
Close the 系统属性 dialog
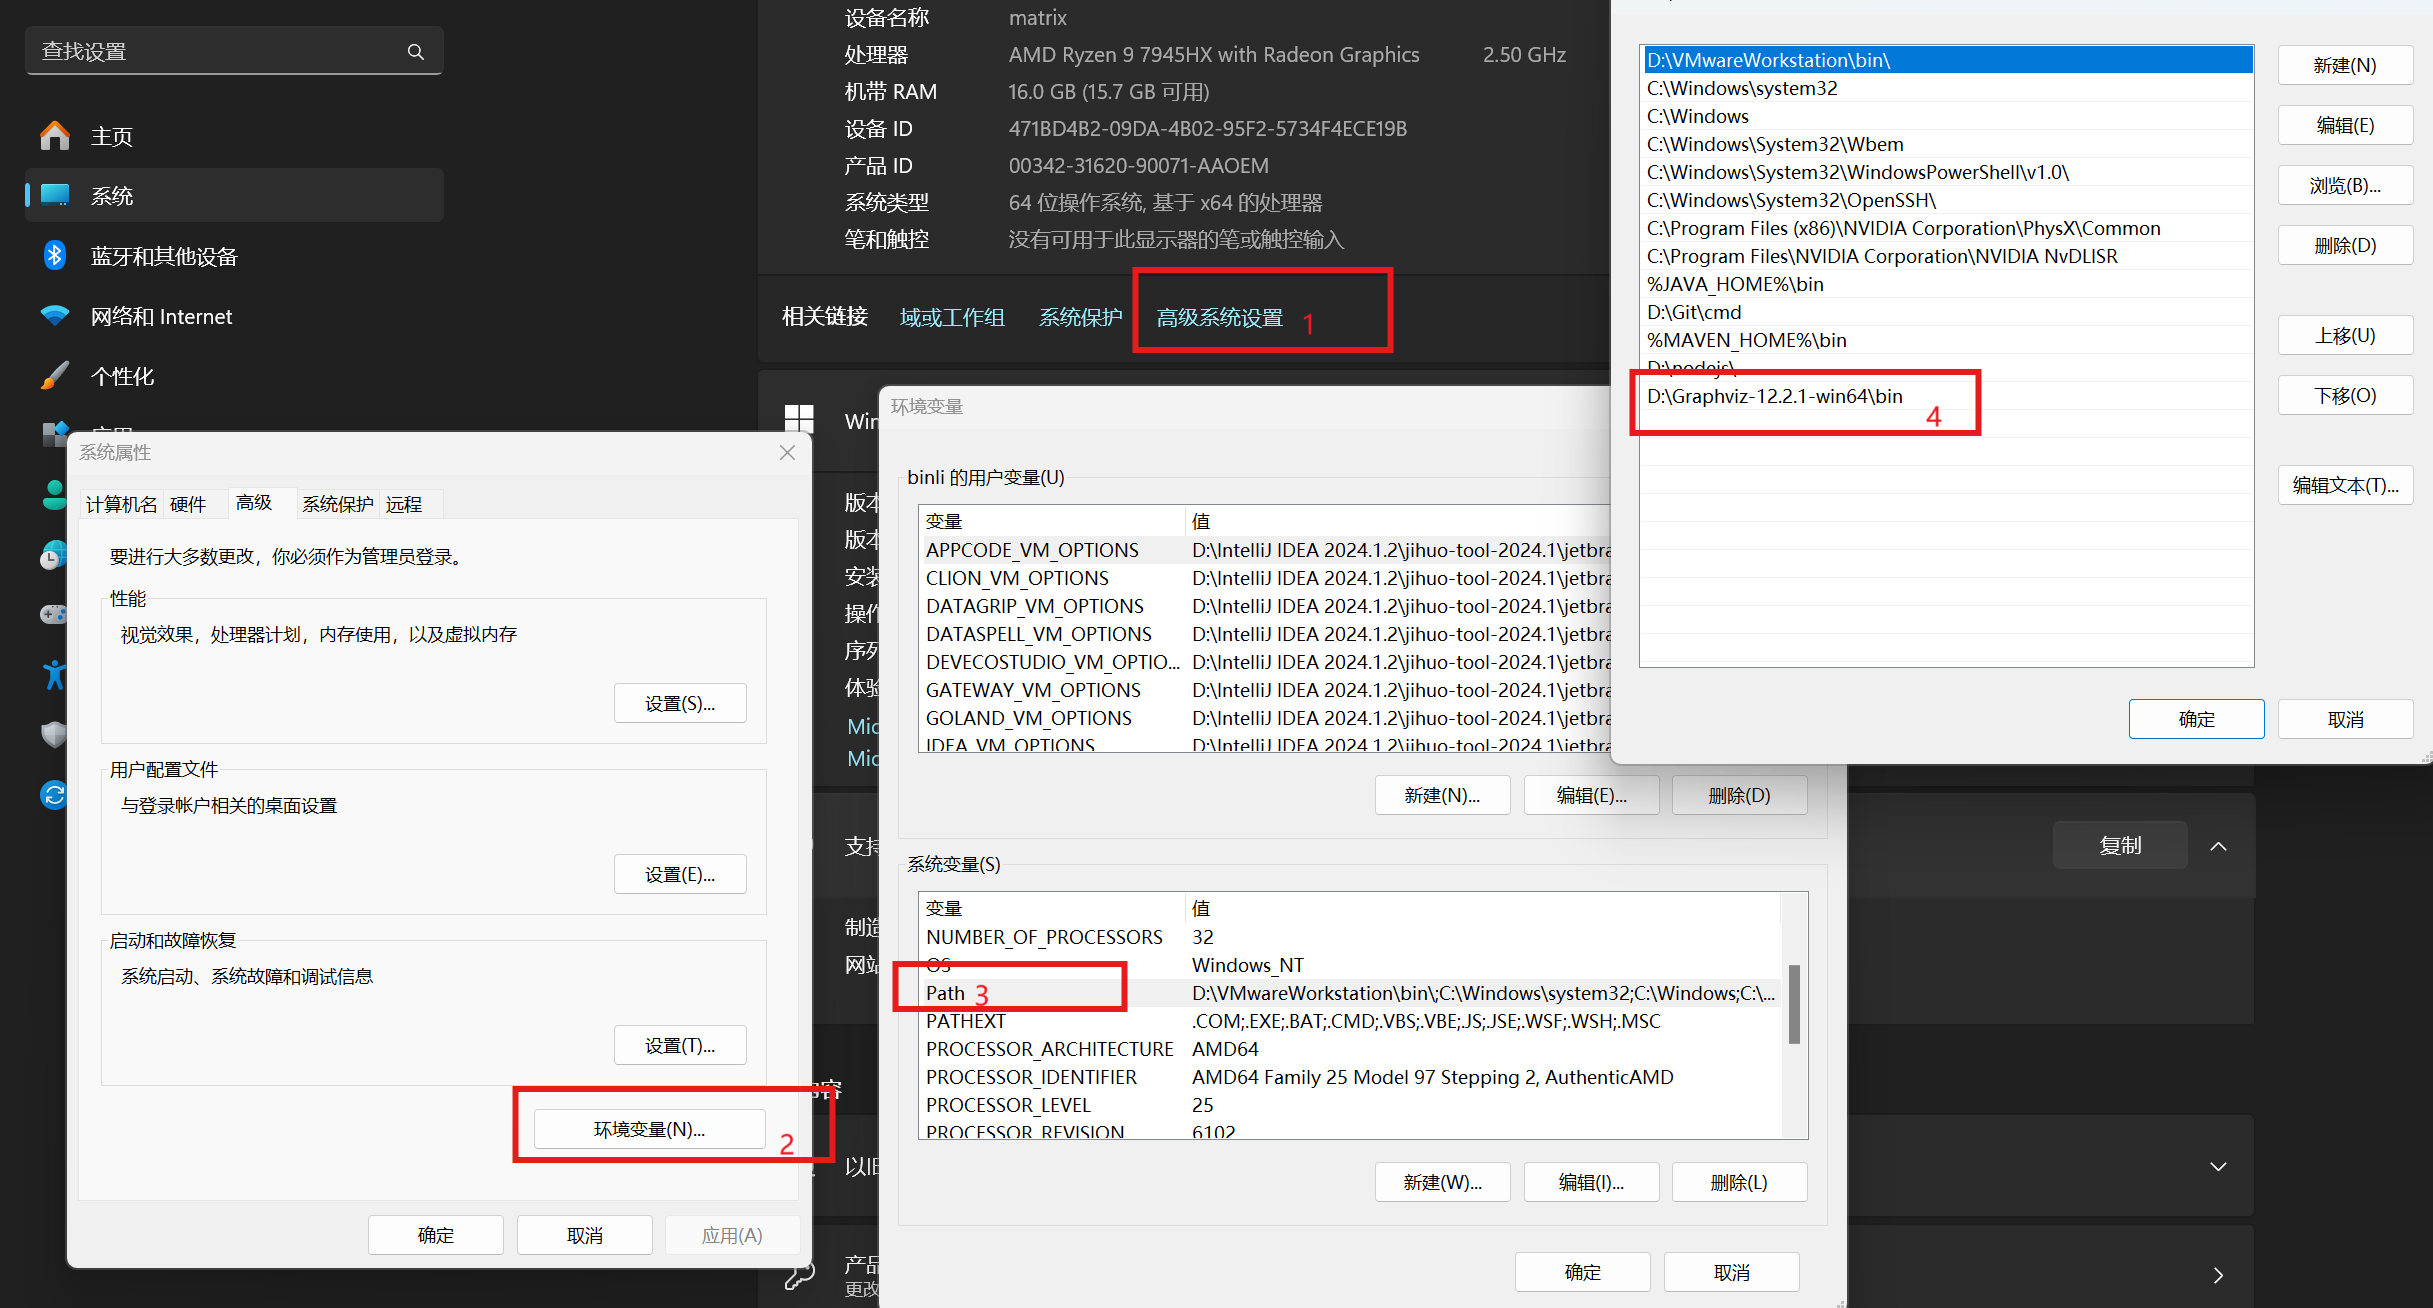[x=787, y=453]
